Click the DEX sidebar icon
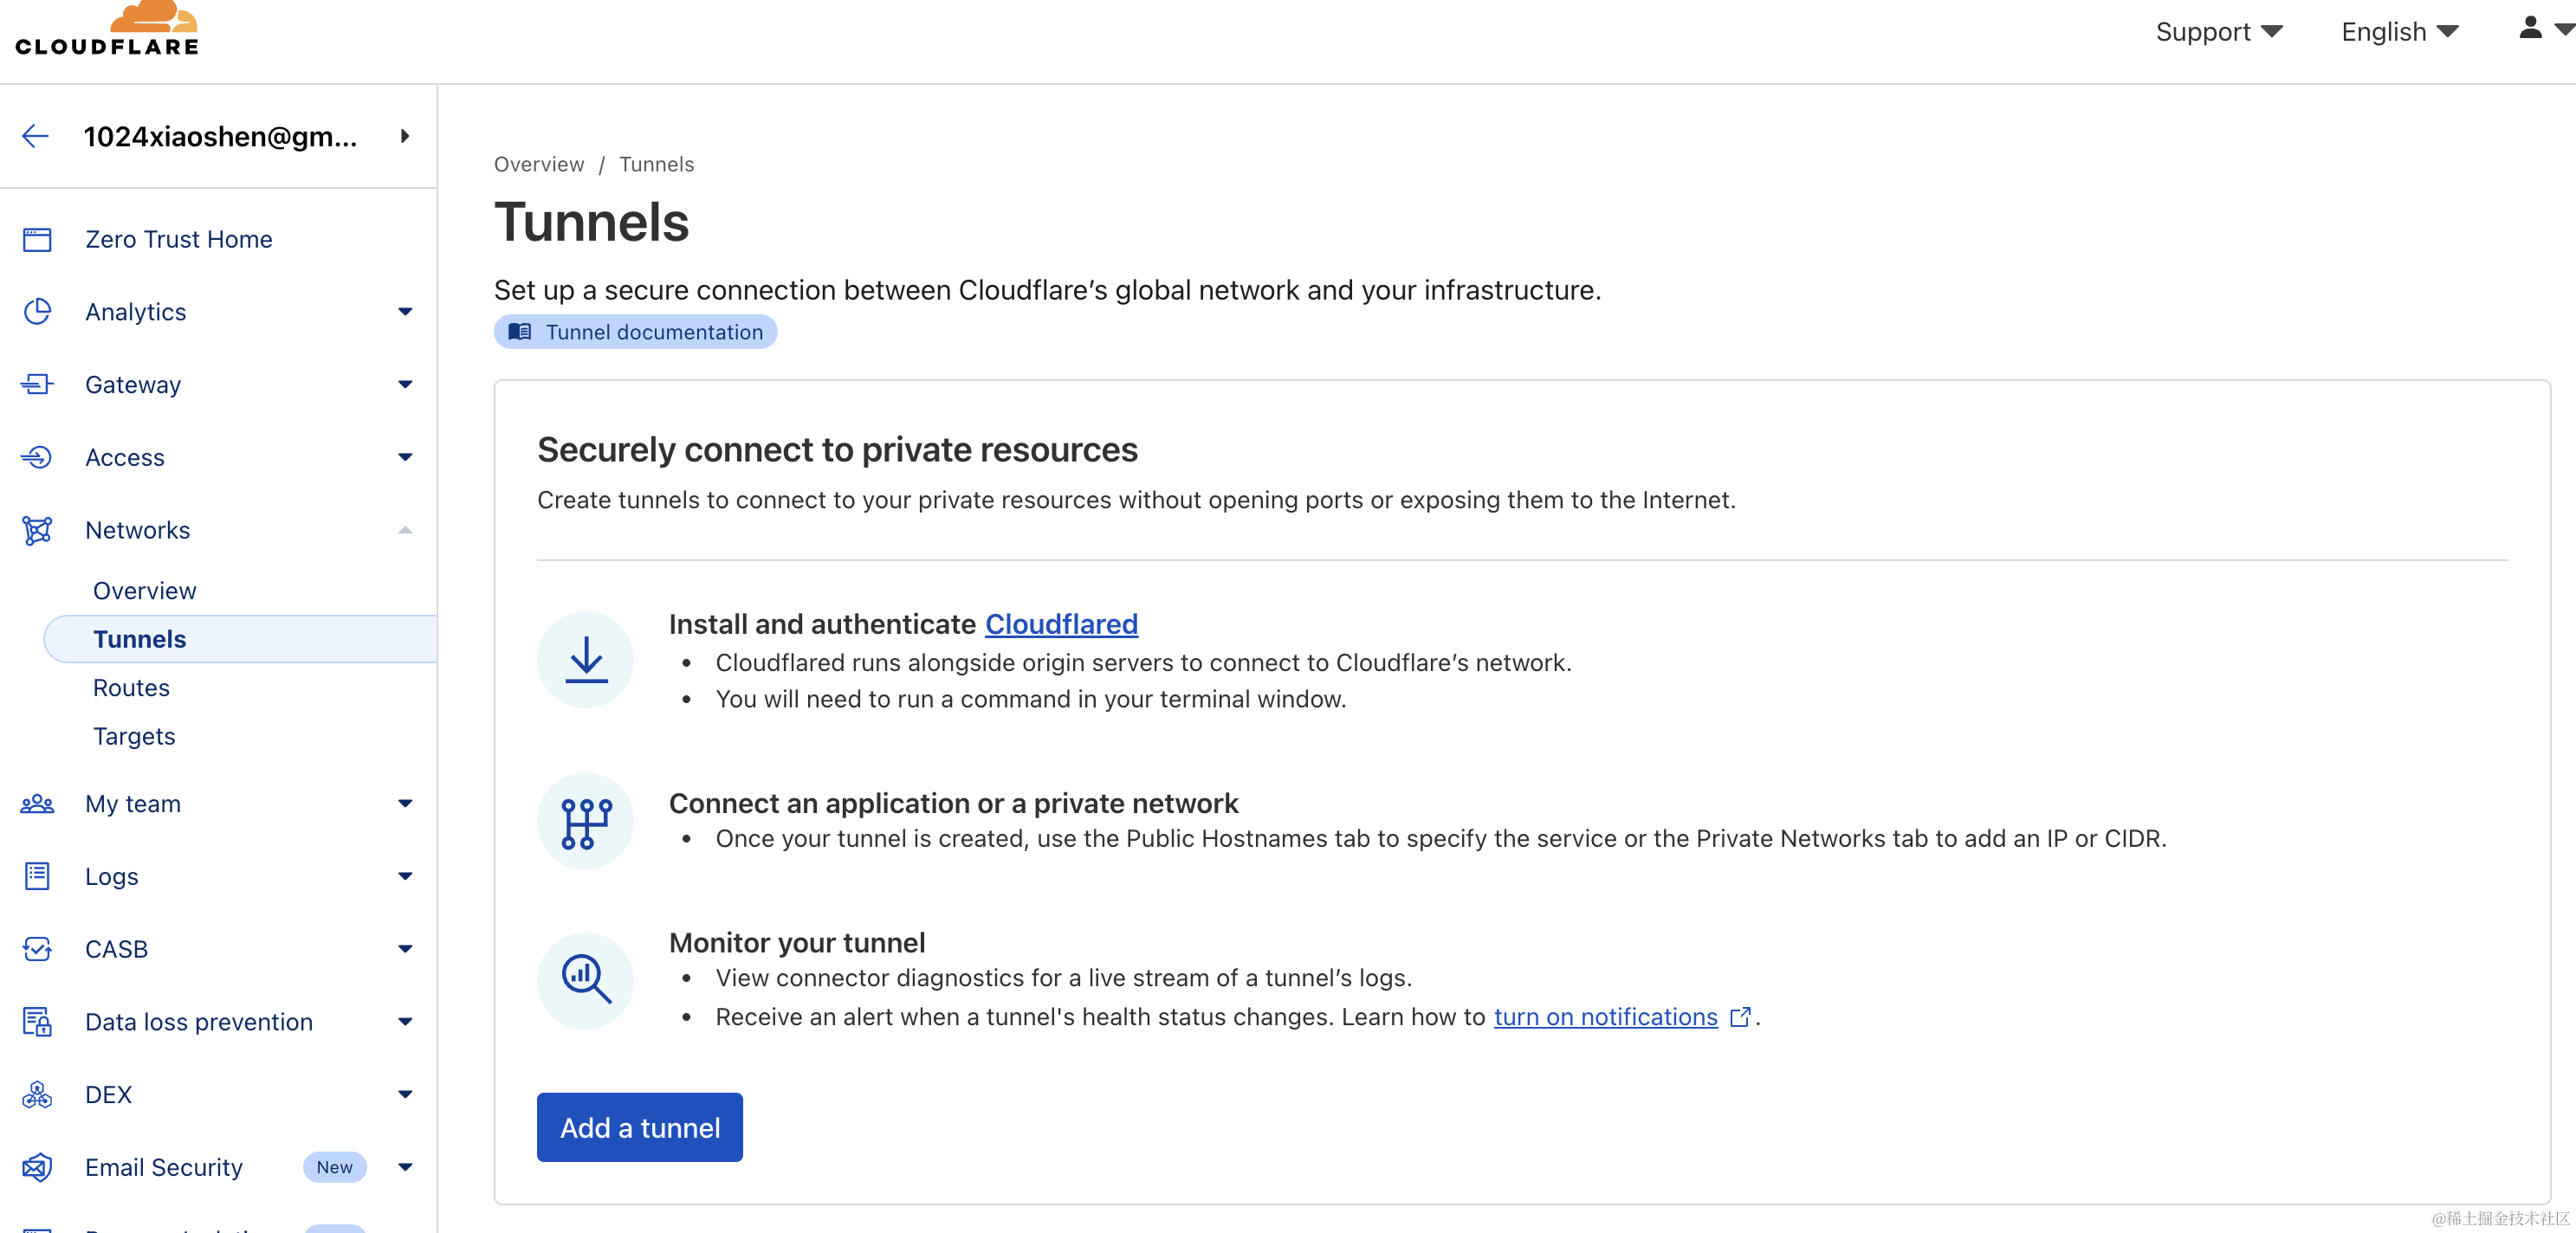The height and width of the screenshot is (1233, 2576). tap(37, 1094)
